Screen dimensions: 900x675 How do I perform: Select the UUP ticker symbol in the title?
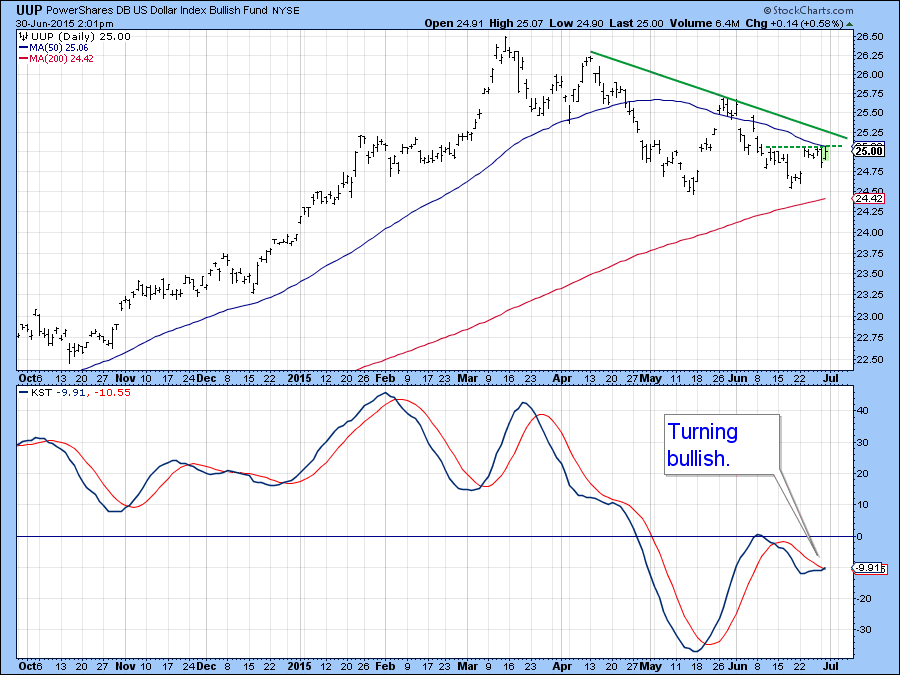coord(29,10)
